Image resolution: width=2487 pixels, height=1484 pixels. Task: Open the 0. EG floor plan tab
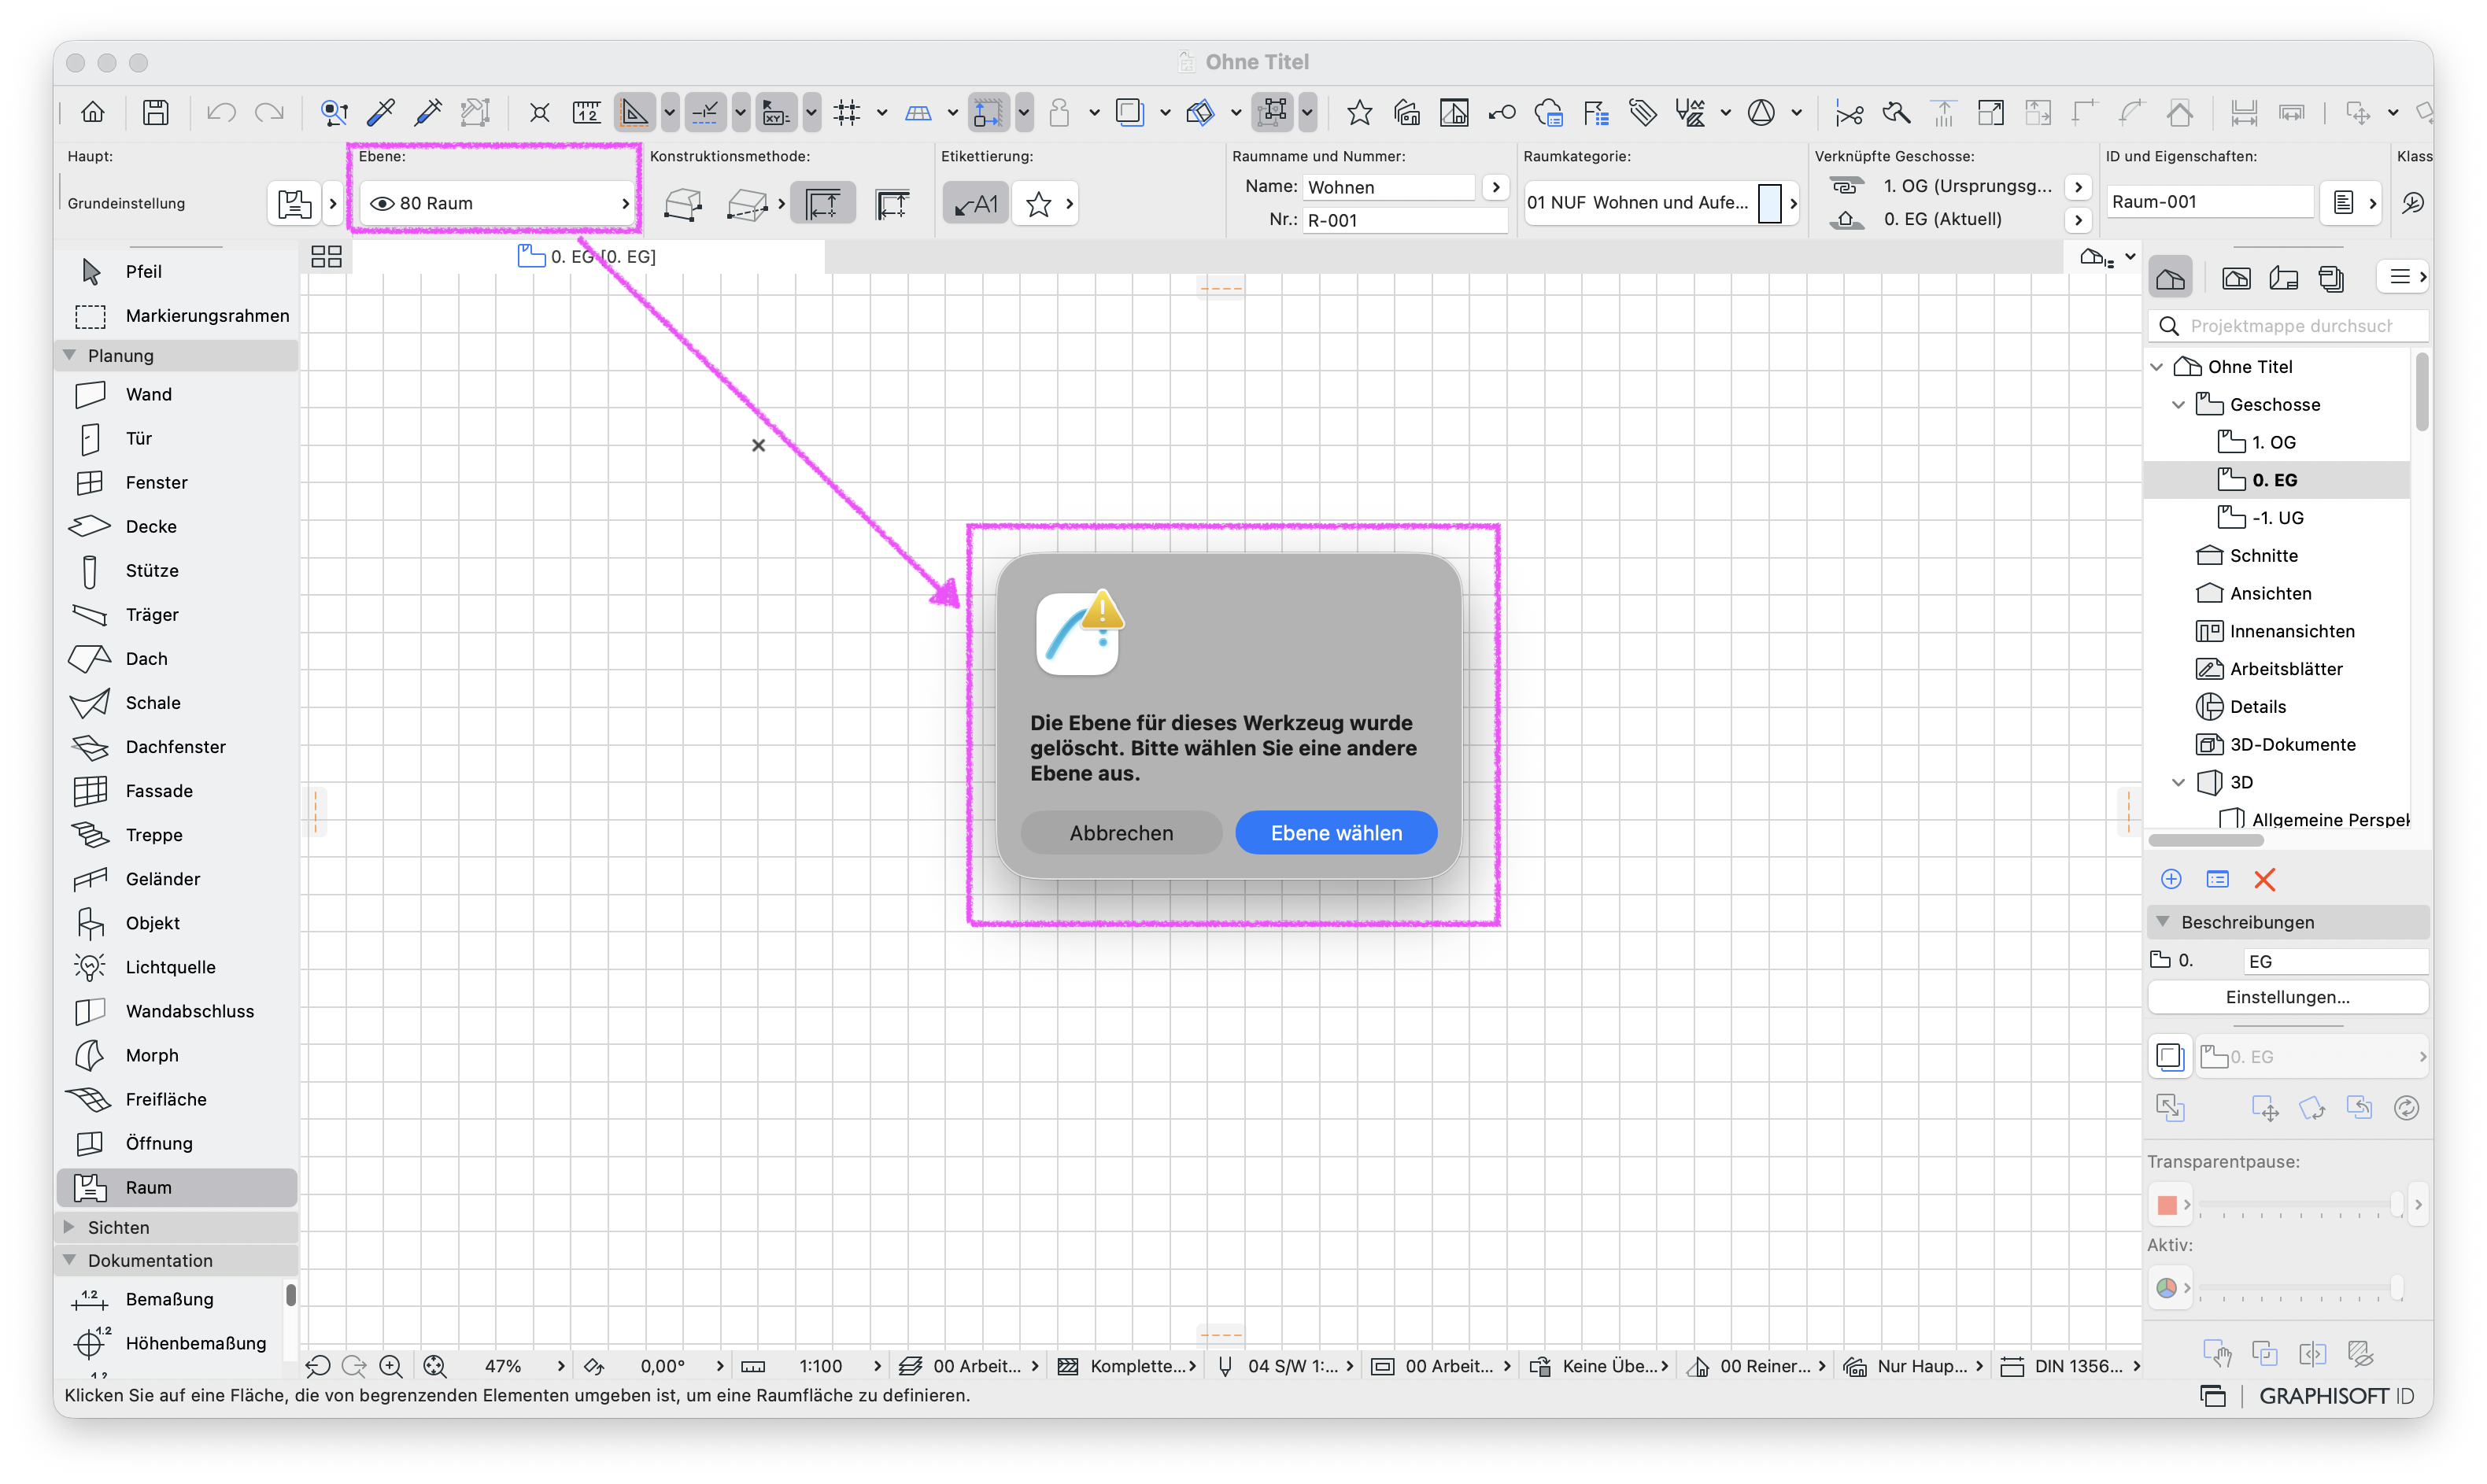pos(587,256)
